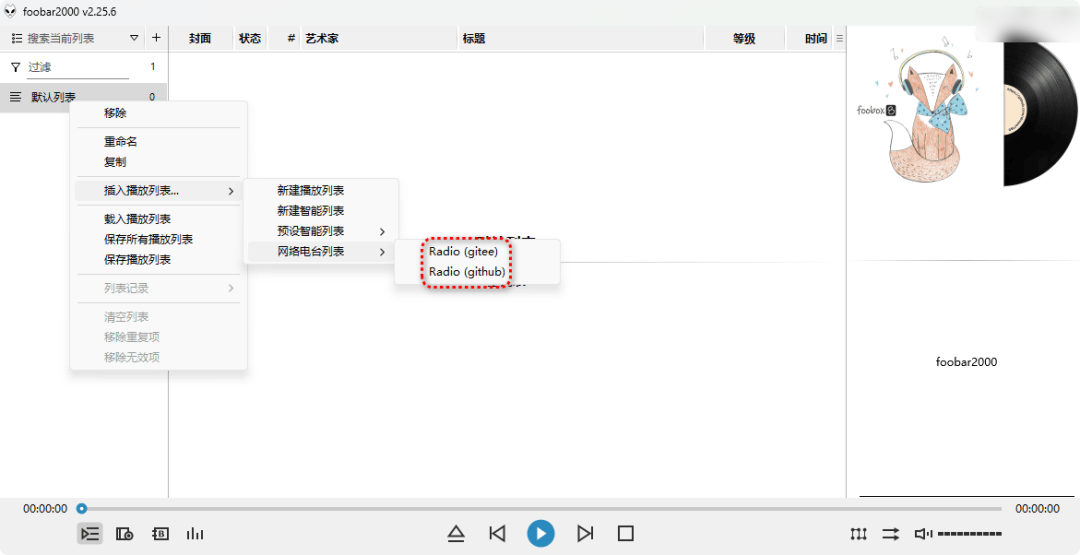
Task: Expand 网络电台列表 submenu
Action: (321, 252)
